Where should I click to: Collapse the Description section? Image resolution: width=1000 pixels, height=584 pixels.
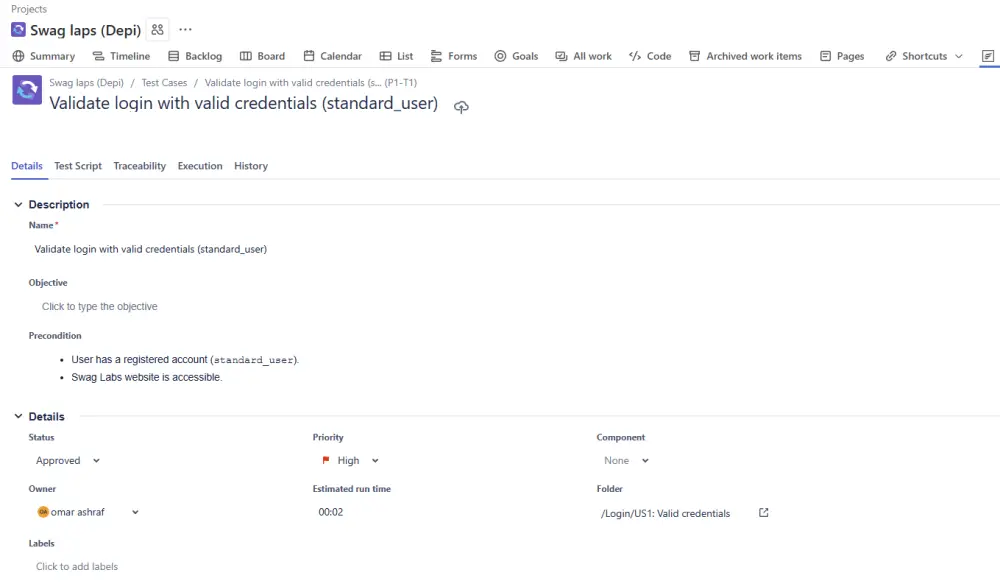coord(18,205)
